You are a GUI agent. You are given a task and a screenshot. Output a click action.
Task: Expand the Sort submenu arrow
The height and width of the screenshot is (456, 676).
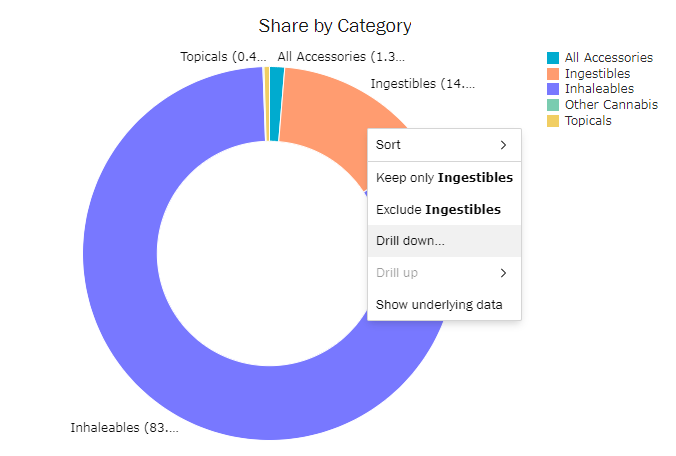tap(503, 145)
